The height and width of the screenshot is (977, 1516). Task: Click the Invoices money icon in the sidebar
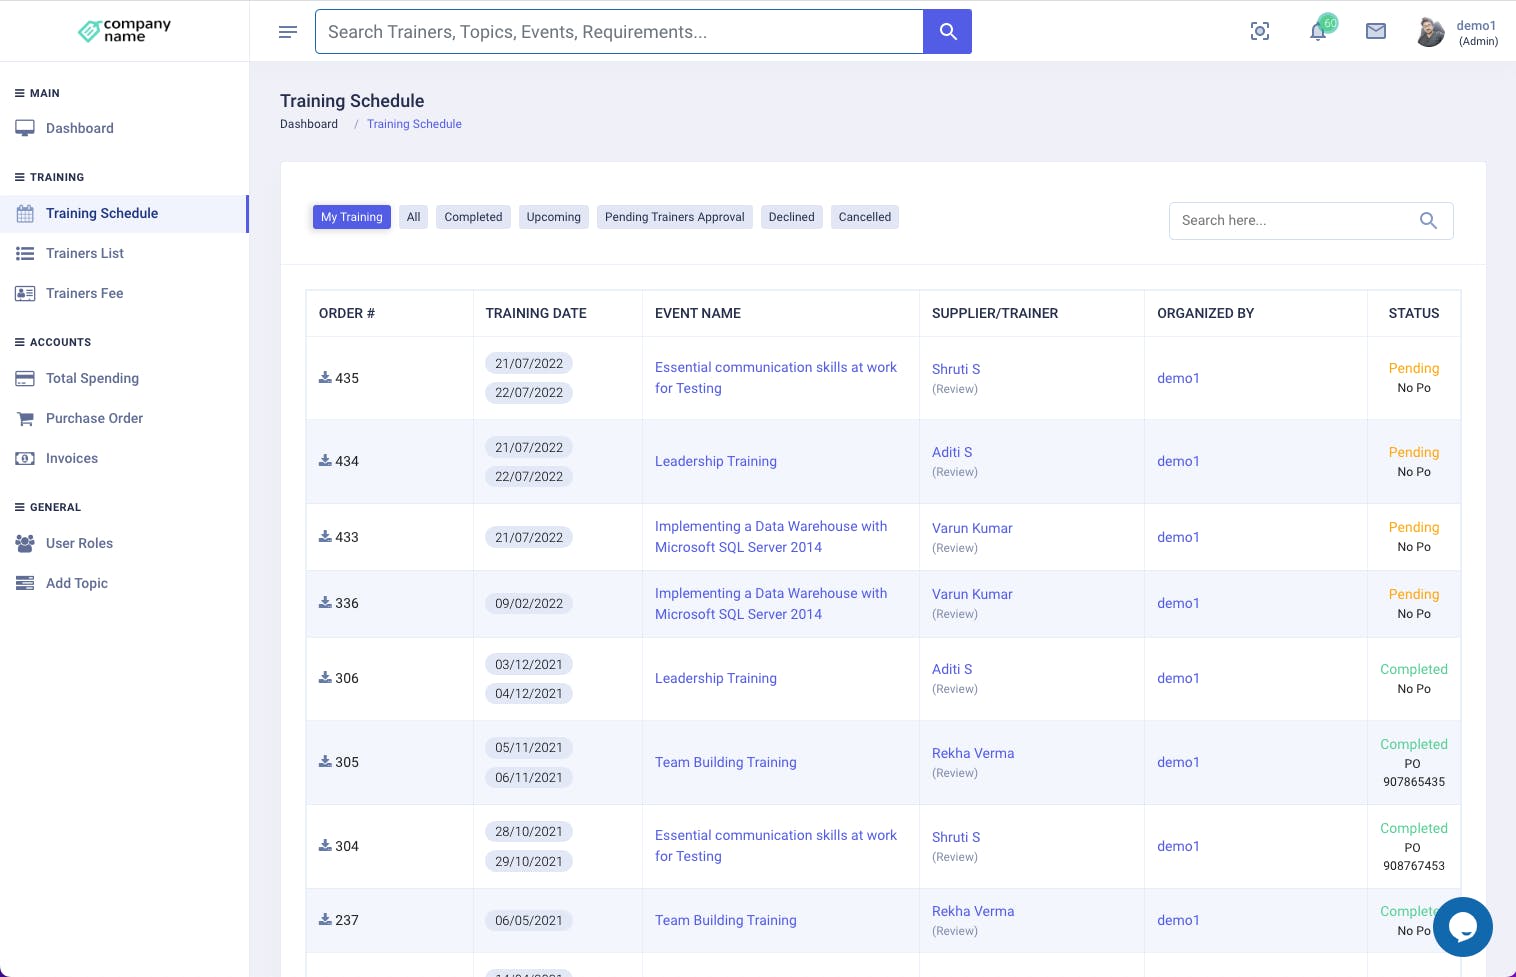[25, 458]
